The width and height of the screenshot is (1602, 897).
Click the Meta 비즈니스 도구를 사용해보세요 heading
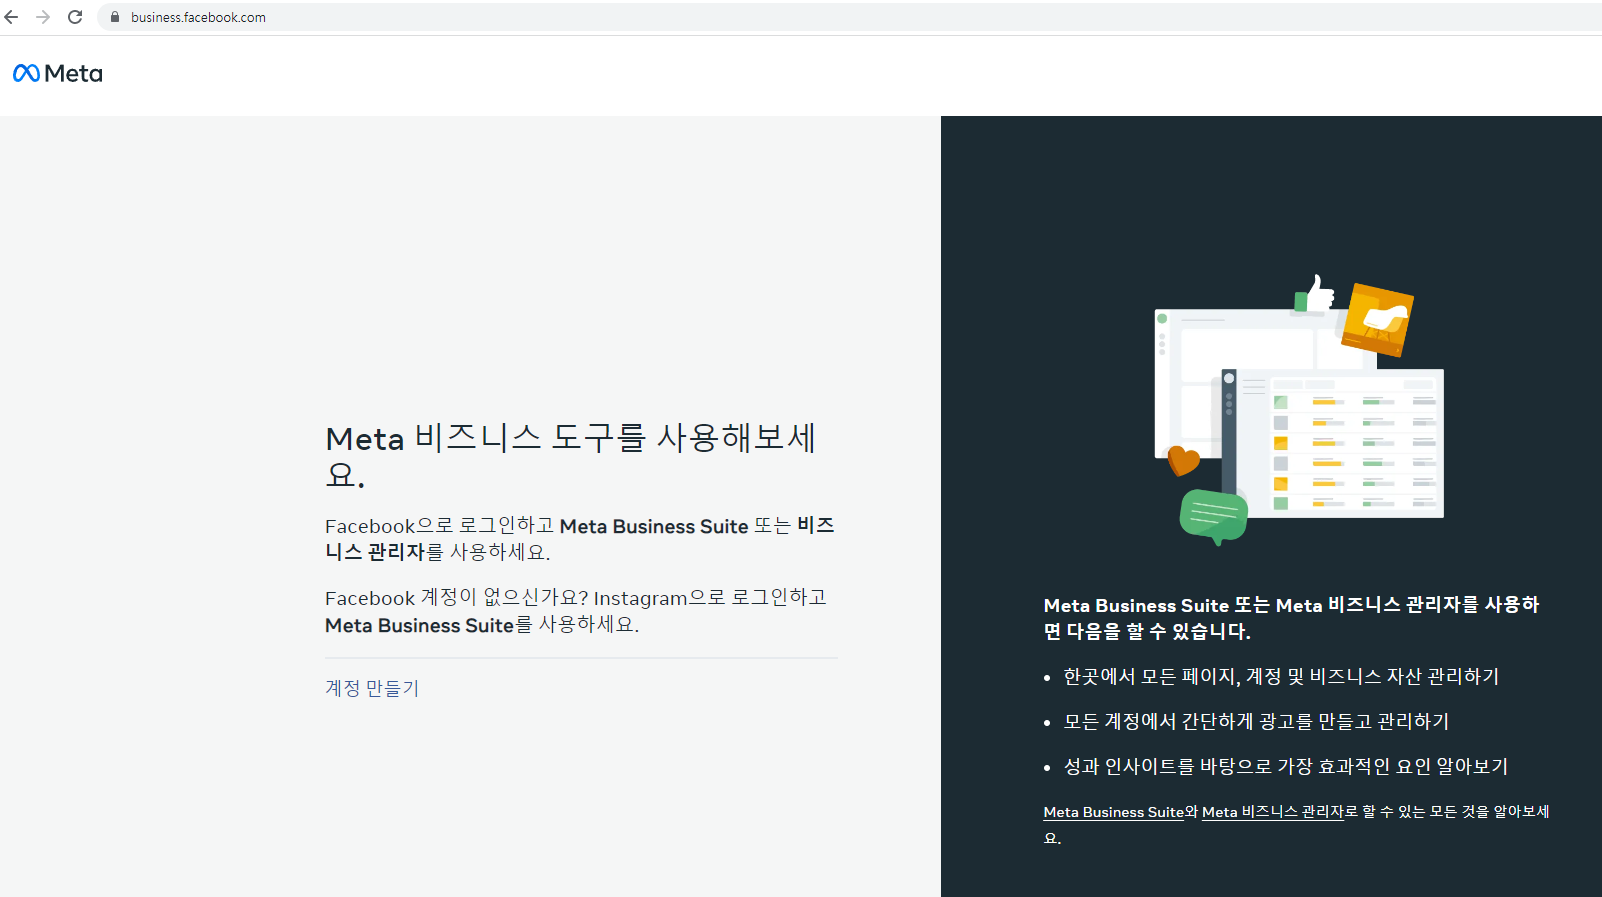[571, 455]
